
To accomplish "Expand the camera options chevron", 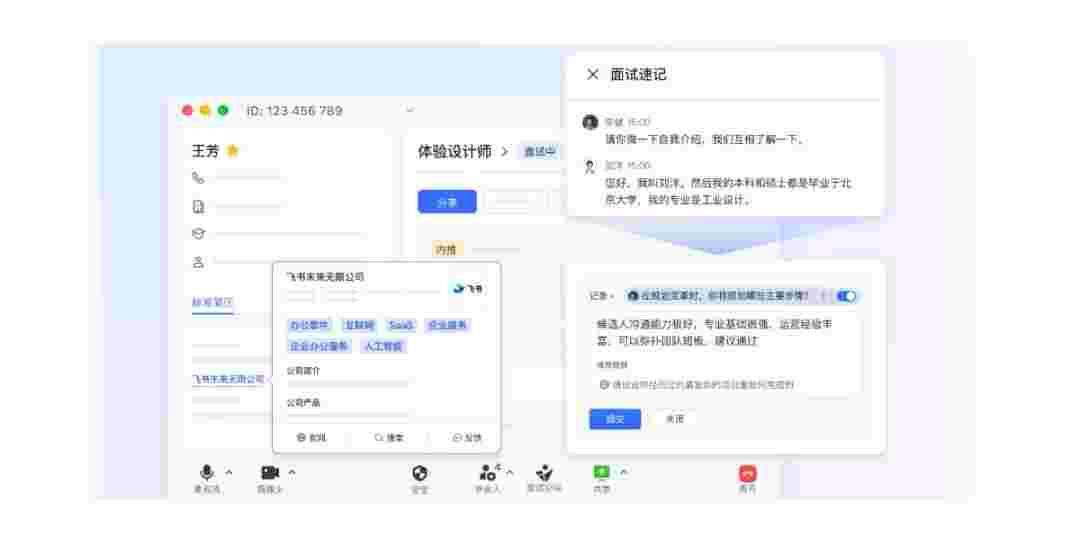I will tap(292, 472).
